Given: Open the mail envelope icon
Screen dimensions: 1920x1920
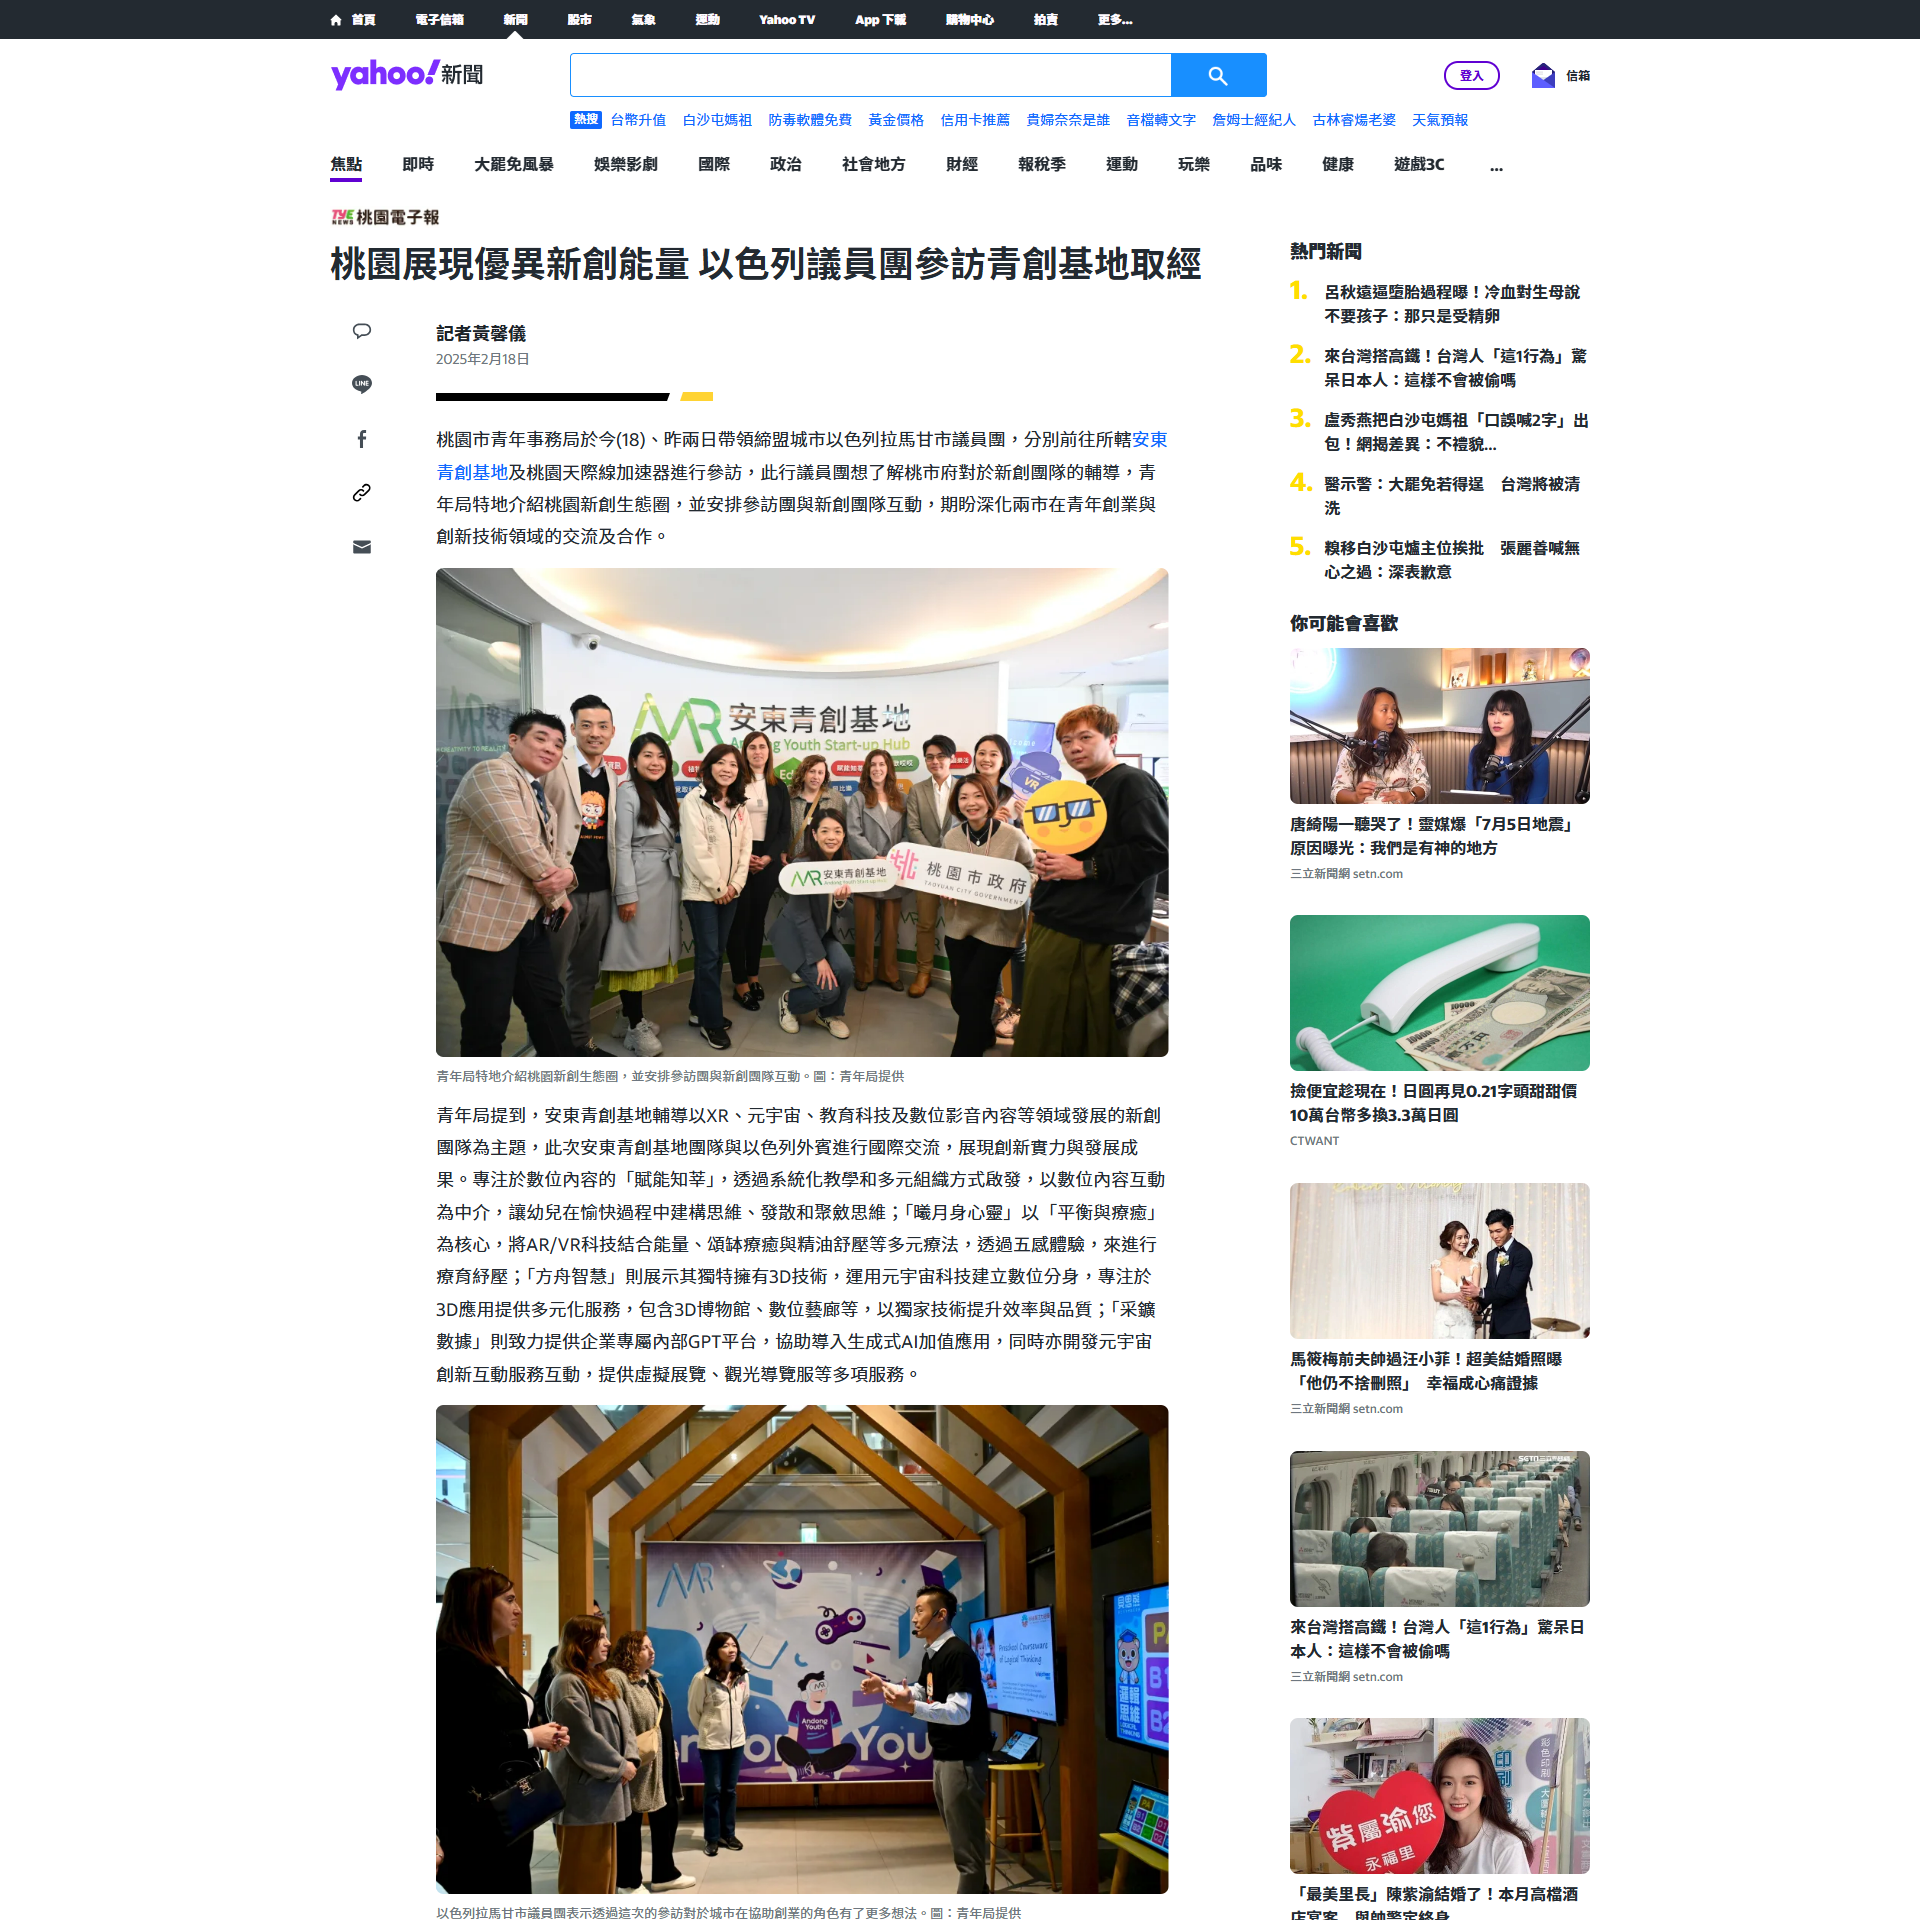Looking at the screenshot, I should [1543, 75].
